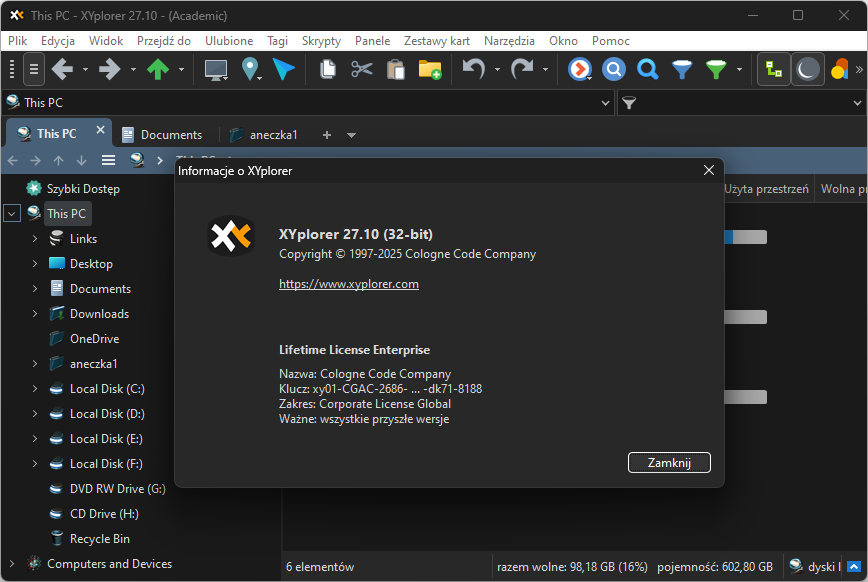
Task: Click the blue Visual Filter funnel icon
Action: (681, 69)
